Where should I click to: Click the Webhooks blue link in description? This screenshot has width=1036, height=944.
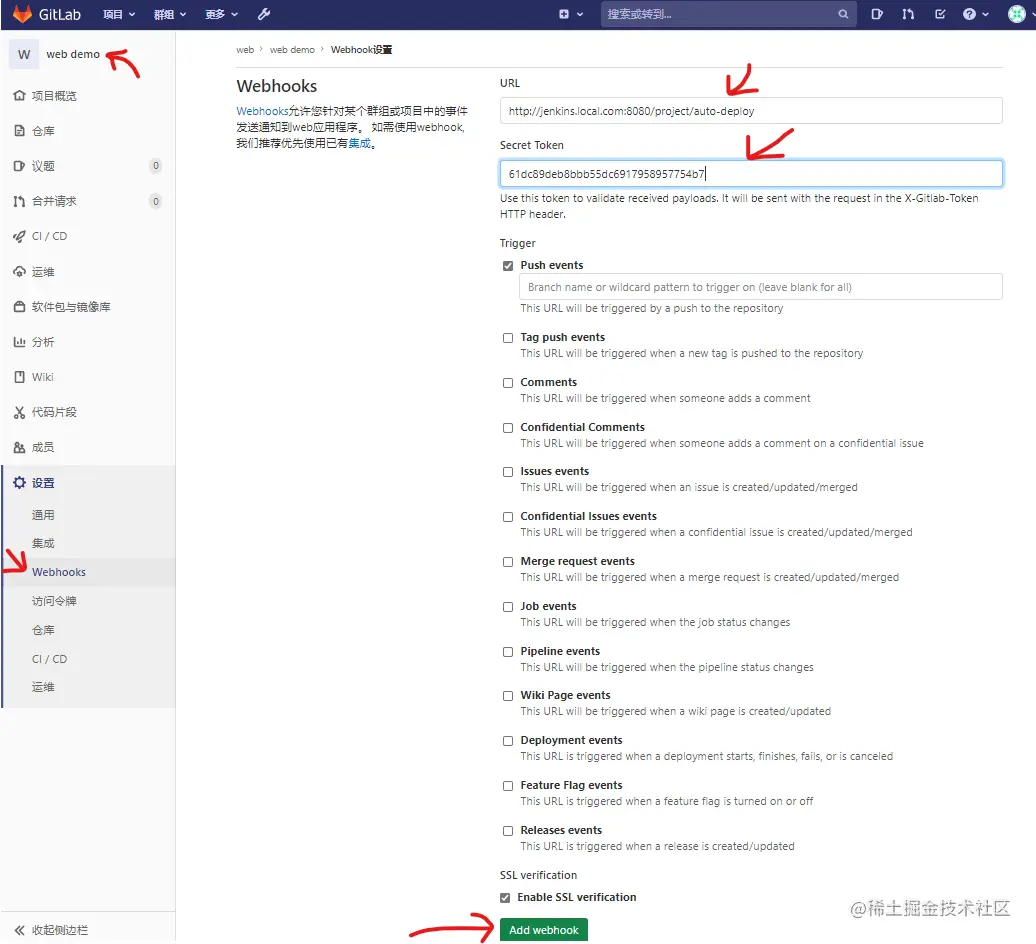262,111
